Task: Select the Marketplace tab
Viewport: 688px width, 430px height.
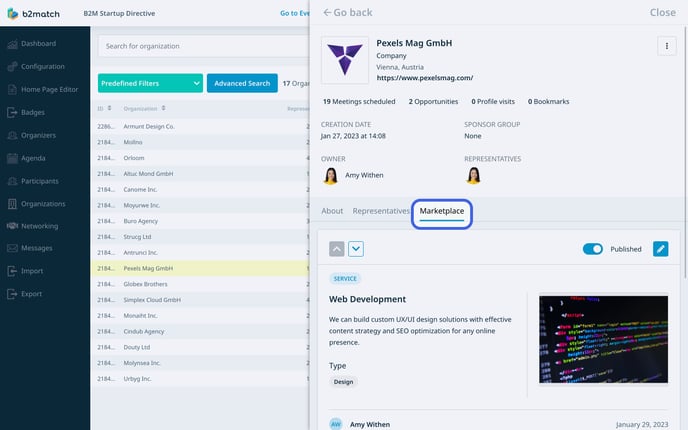Action: click(x=441, y=211)
